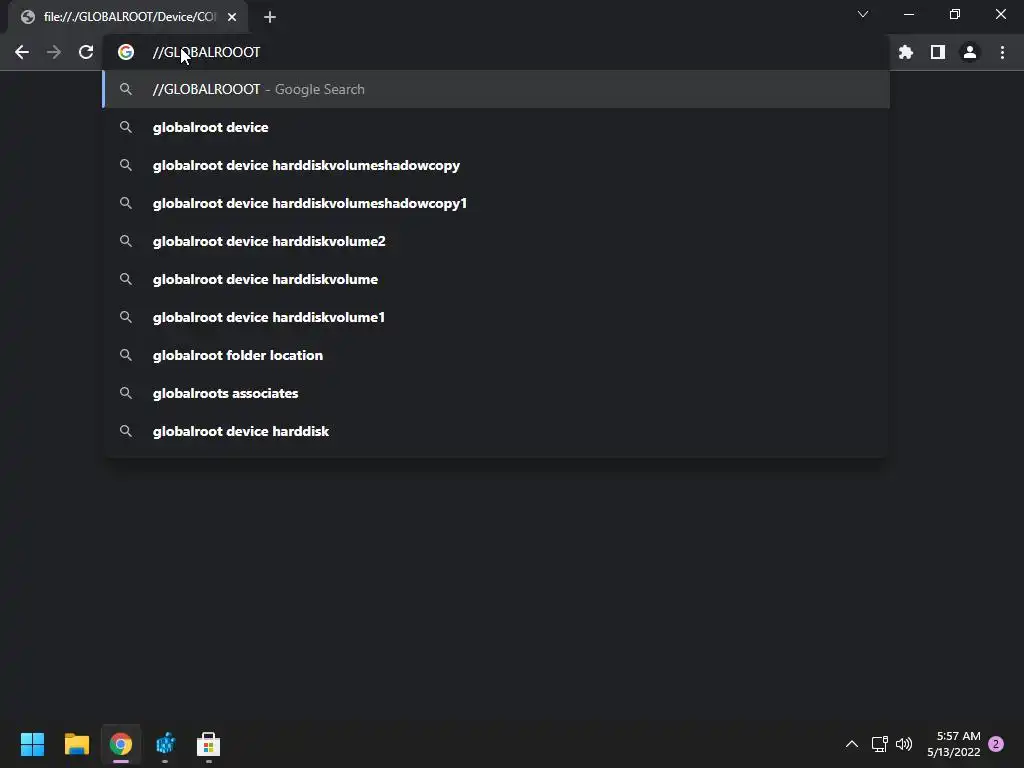The image size is (1024, 768).
Task: Click the Chrome taskbar icon
Action: tap(121, 744)
